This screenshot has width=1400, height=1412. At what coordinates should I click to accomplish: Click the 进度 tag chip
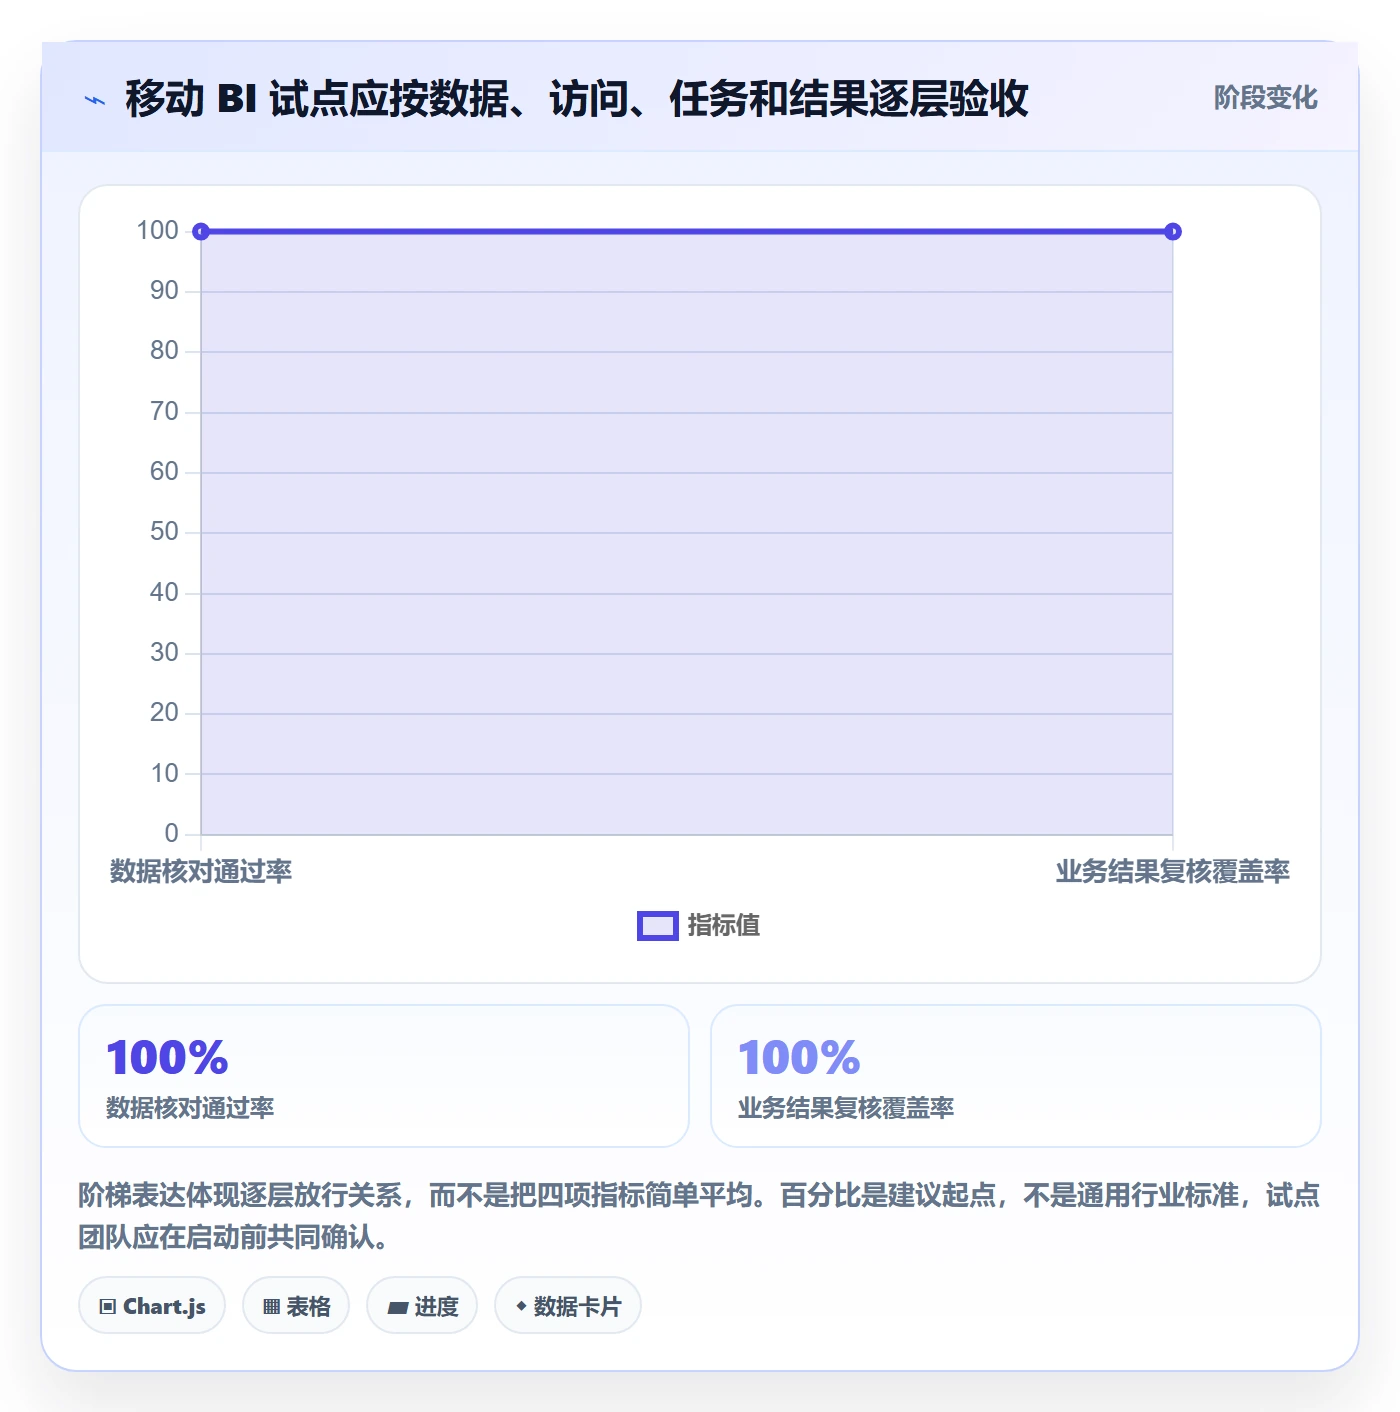tap(422, 1306)
